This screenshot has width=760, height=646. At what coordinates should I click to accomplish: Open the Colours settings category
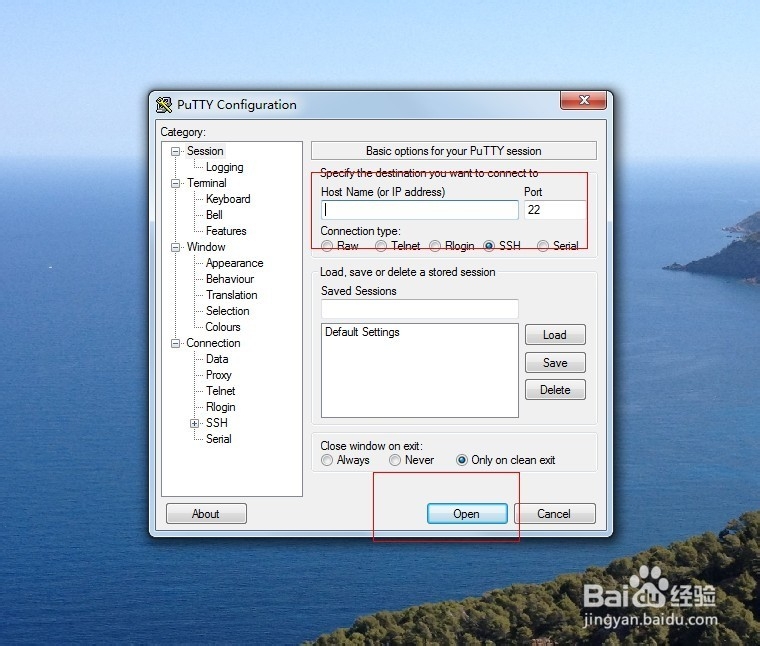tap(223, 327)
